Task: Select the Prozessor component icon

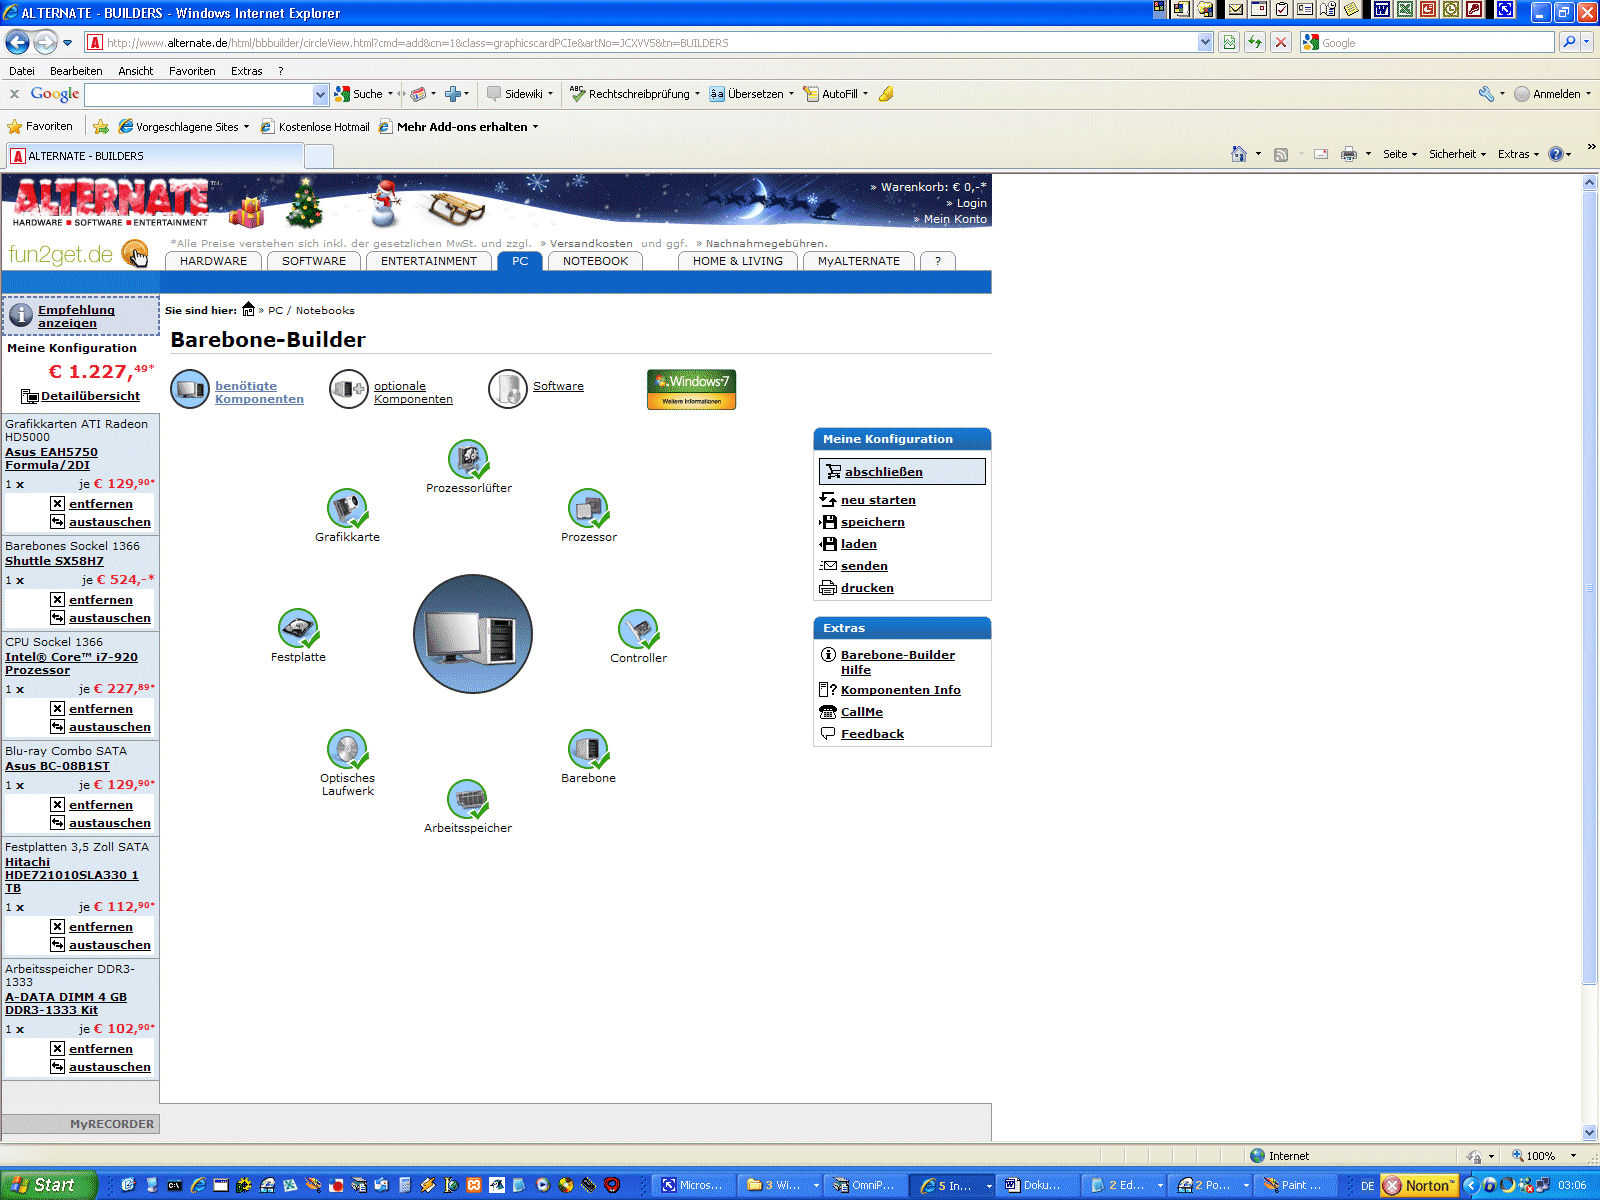Action: click(x=589, y=508)
